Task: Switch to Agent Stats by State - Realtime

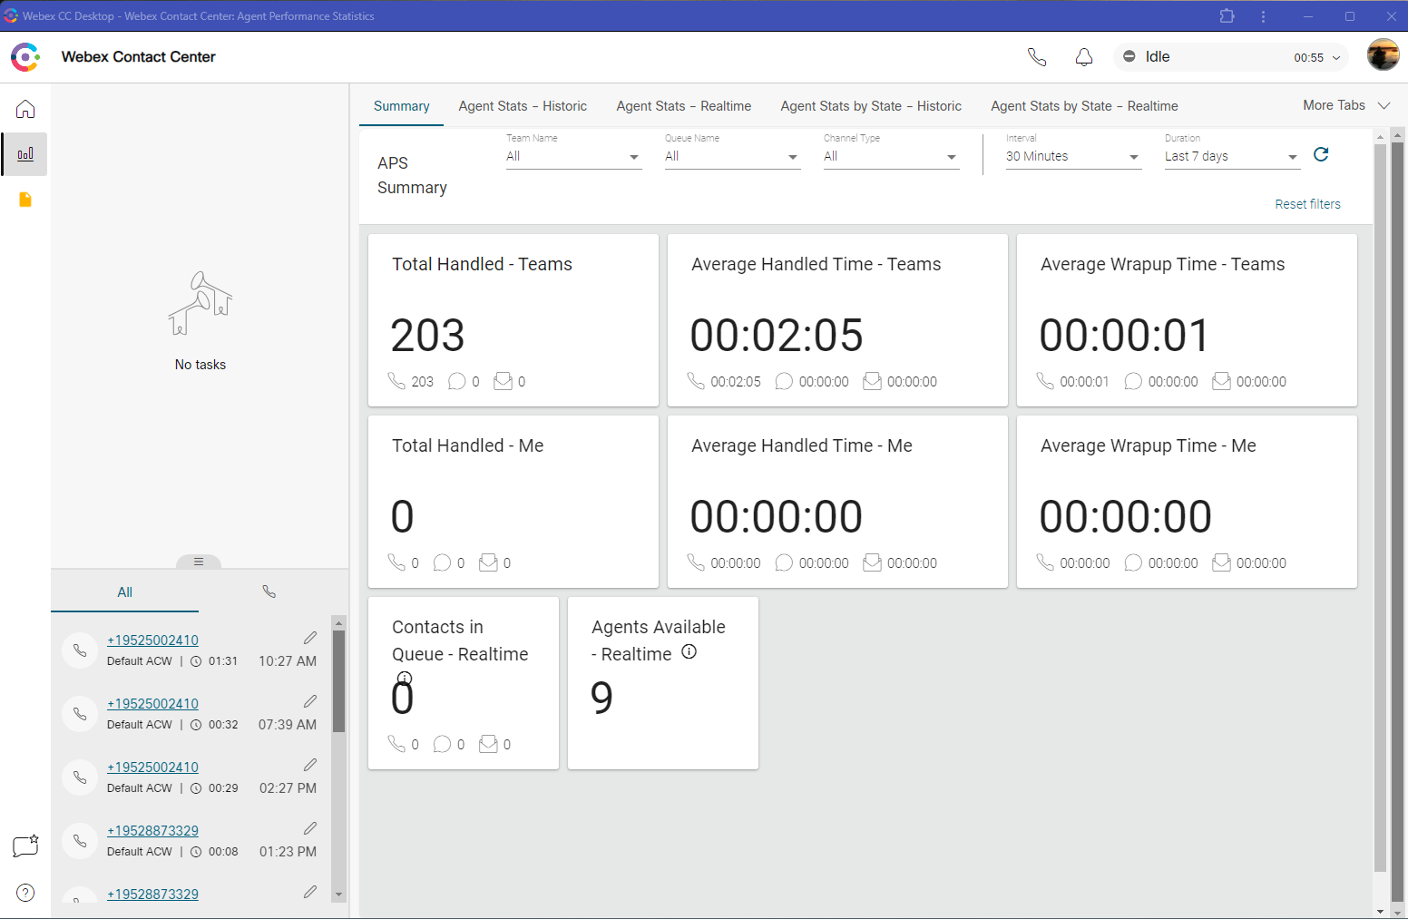Action: pyautogui.click(x=1084, y=106)
